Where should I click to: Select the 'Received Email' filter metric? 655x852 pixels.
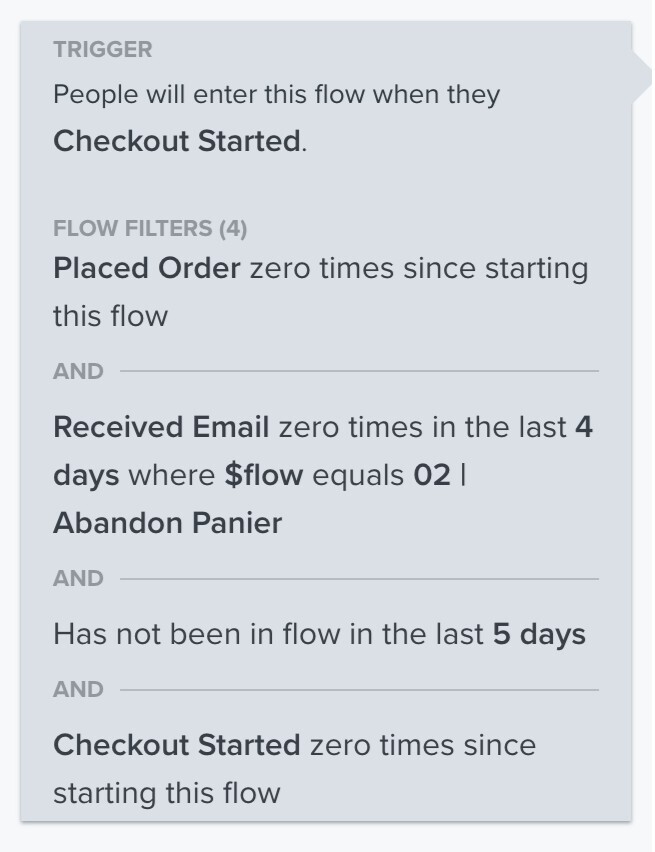pyautogui.click(x=161, y=427)
